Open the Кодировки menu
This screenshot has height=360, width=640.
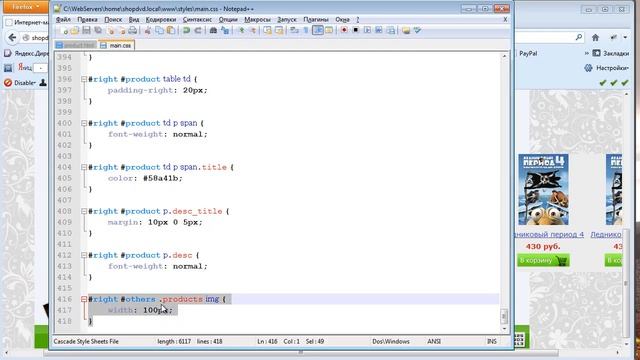click(161, 19)
